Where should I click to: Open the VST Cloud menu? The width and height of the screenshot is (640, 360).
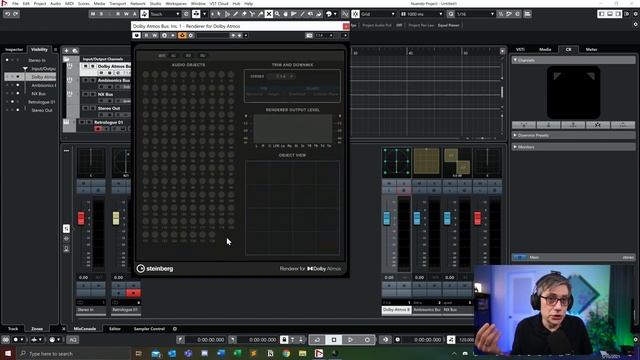(x=219, y=3)
